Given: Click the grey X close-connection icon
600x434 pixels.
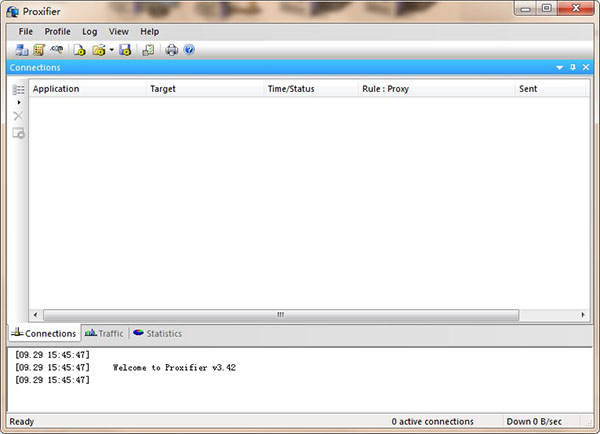Looking at the screenshot, I should [18, 116].
